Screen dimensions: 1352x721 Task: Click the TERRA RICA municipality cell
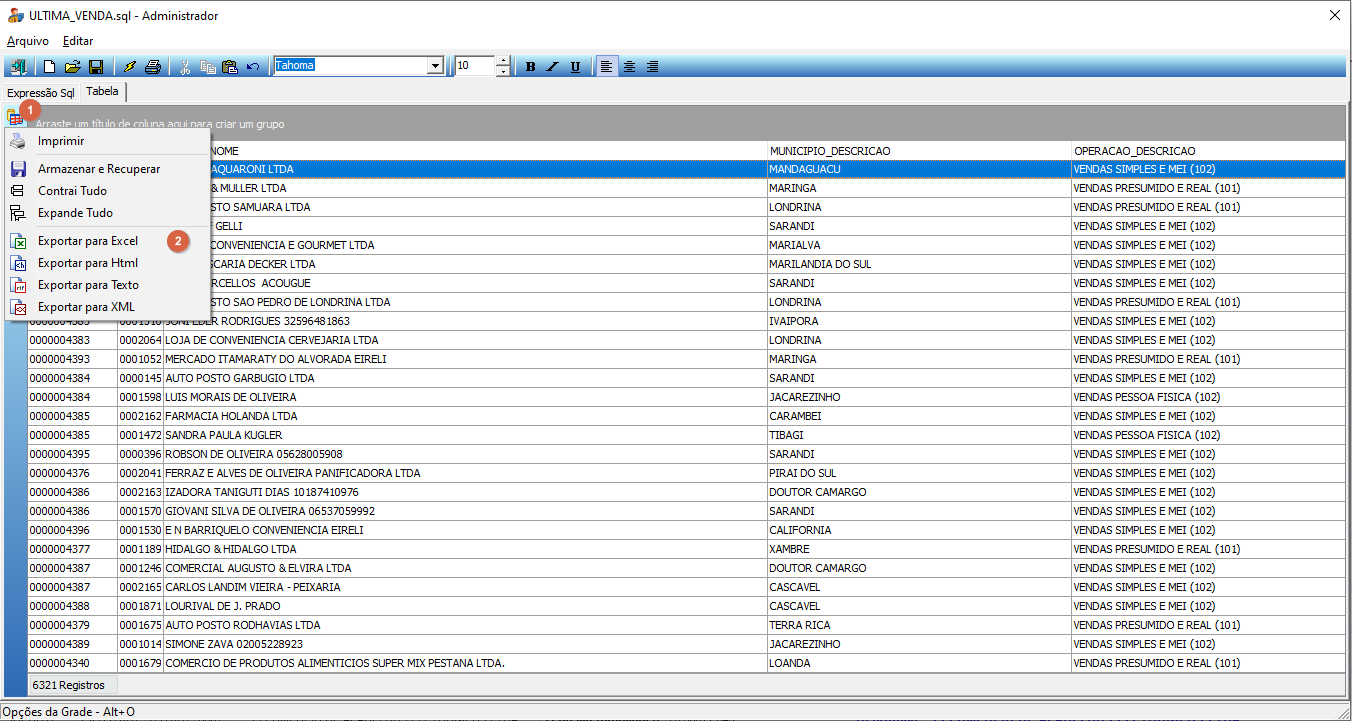click(918, 626)
